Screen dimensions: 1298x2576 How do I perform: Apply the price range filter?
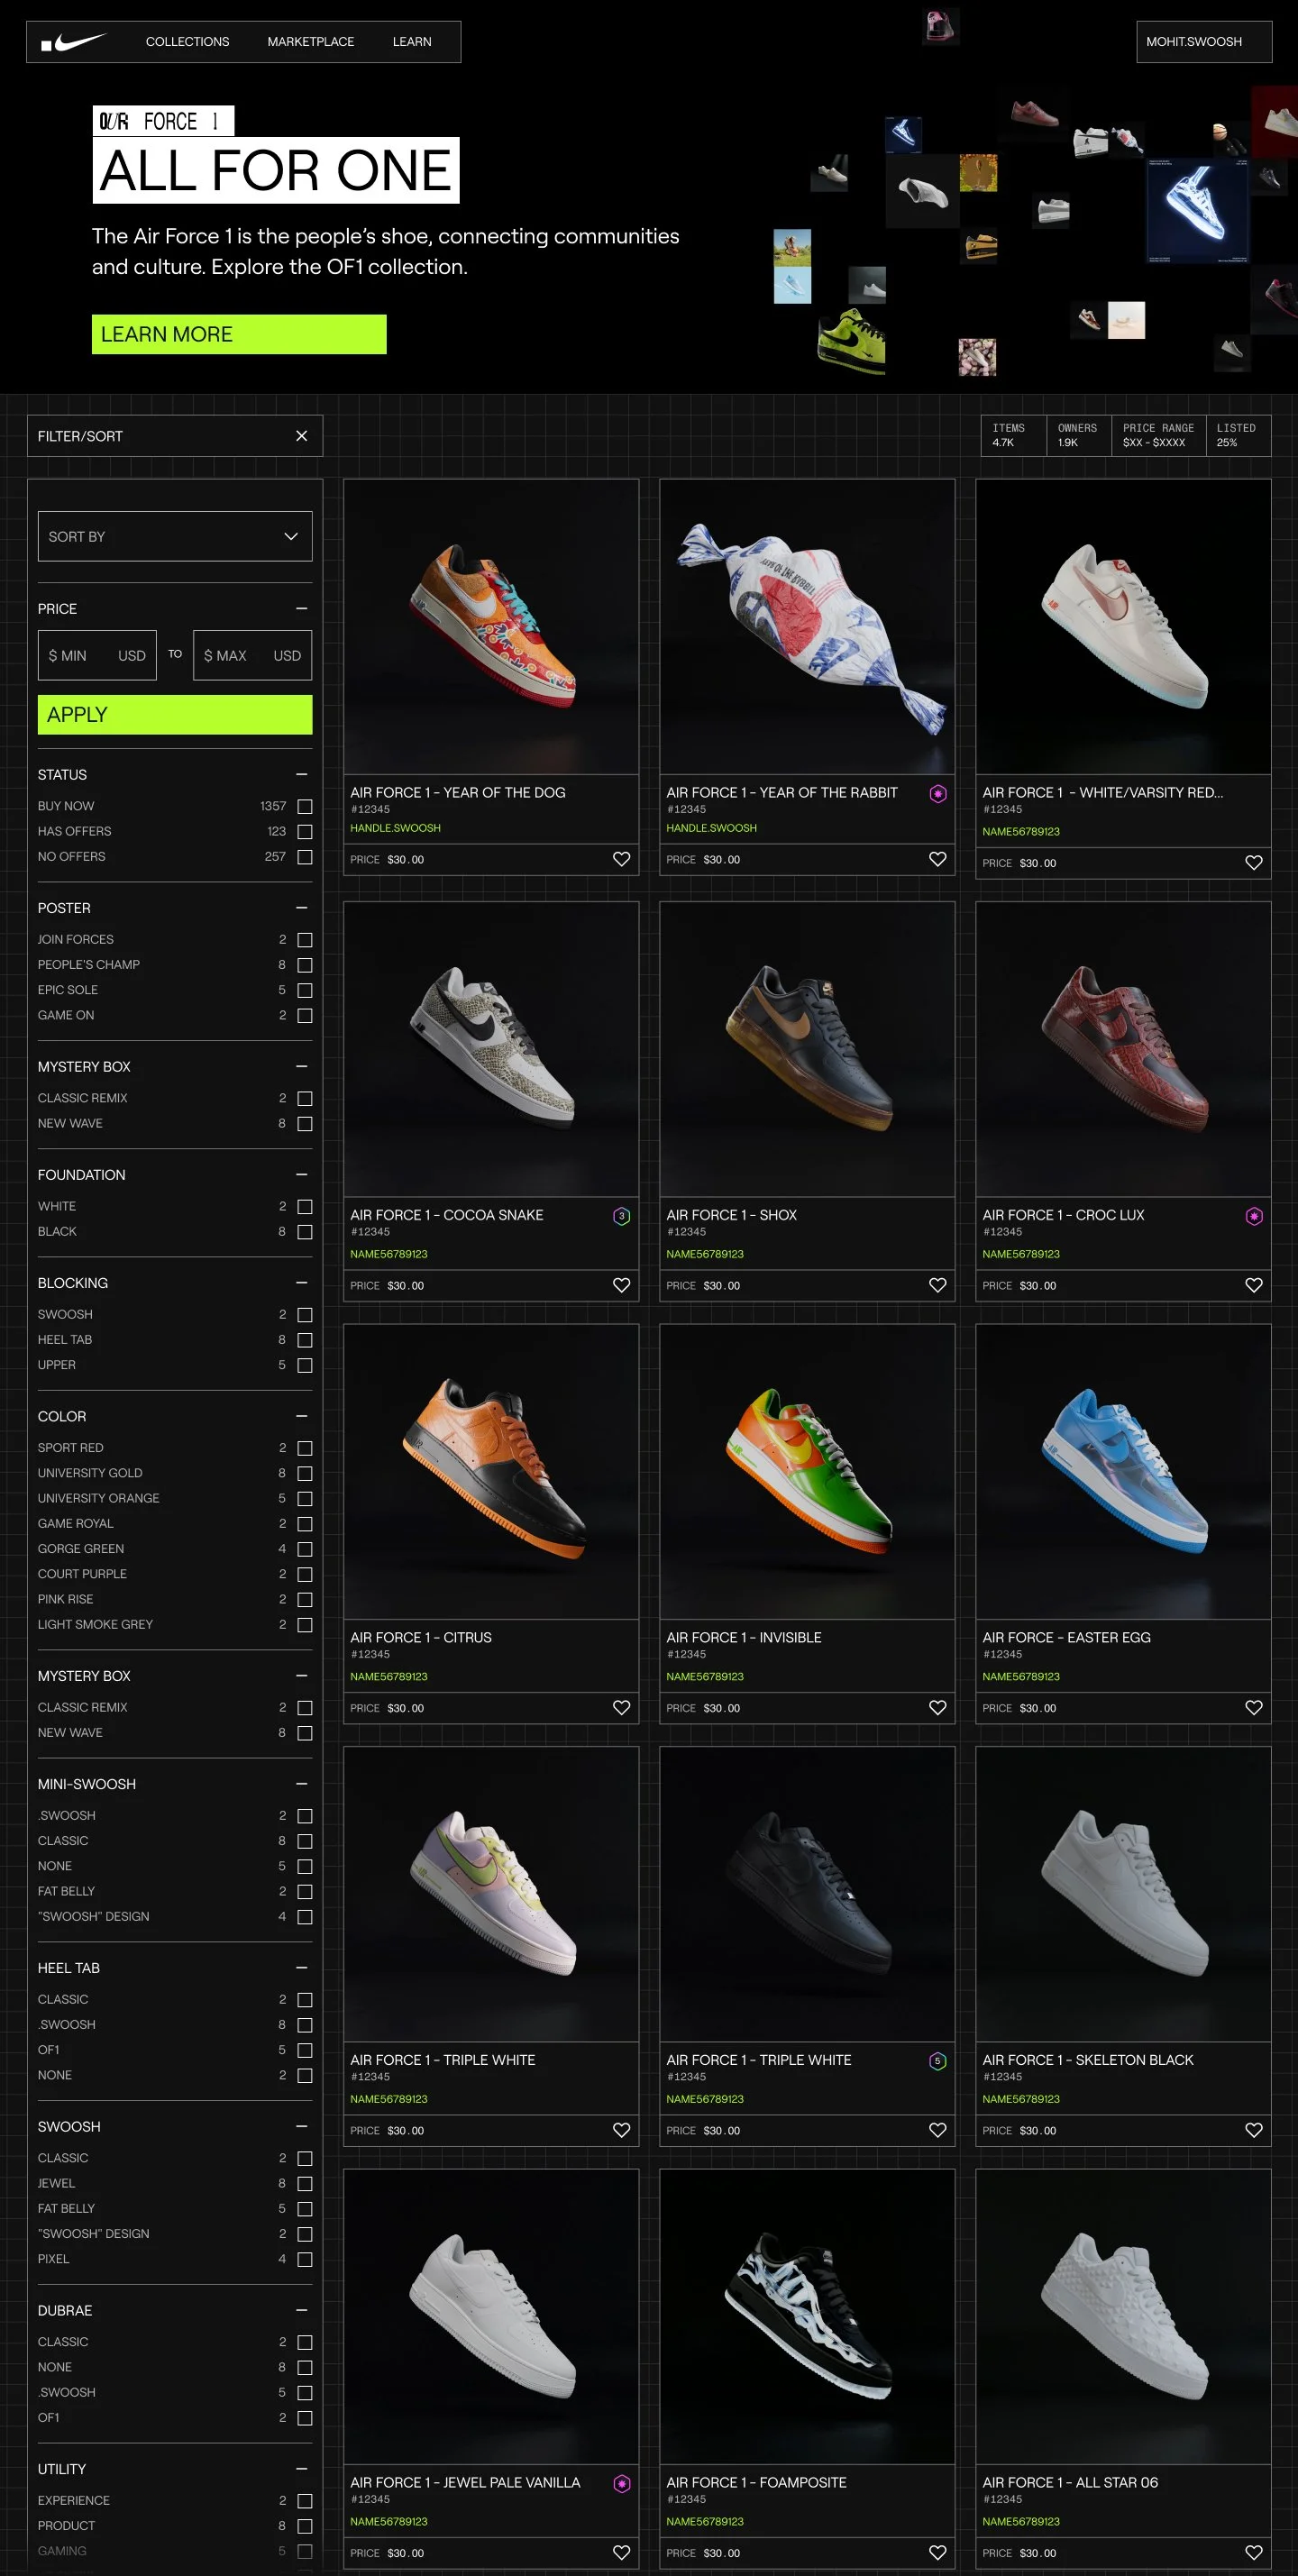tap(175, 714)
